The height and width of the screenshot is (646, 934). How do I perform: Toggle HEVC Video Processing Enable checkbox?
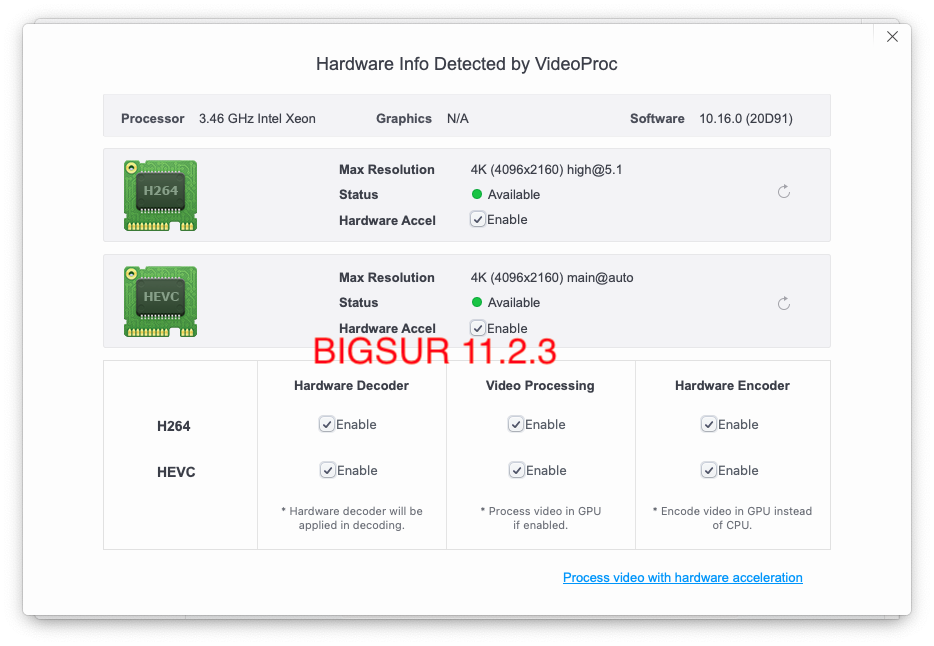point(516,470)
